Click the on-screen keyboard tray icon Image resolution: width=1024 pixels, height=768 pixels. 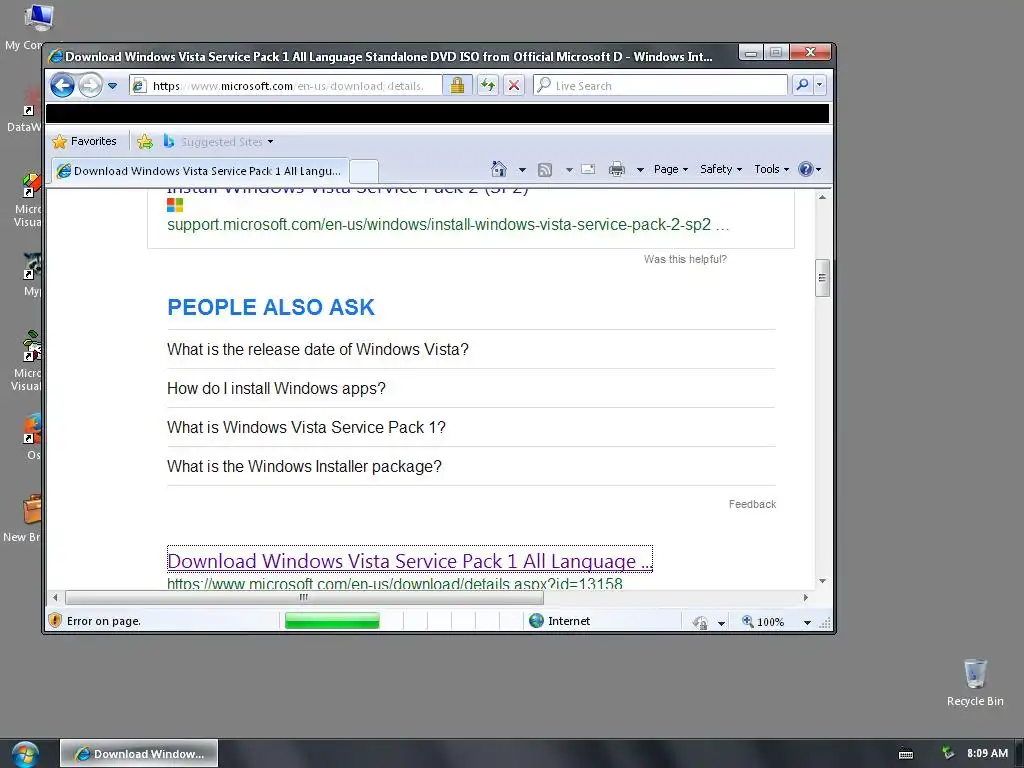(906, 754)
